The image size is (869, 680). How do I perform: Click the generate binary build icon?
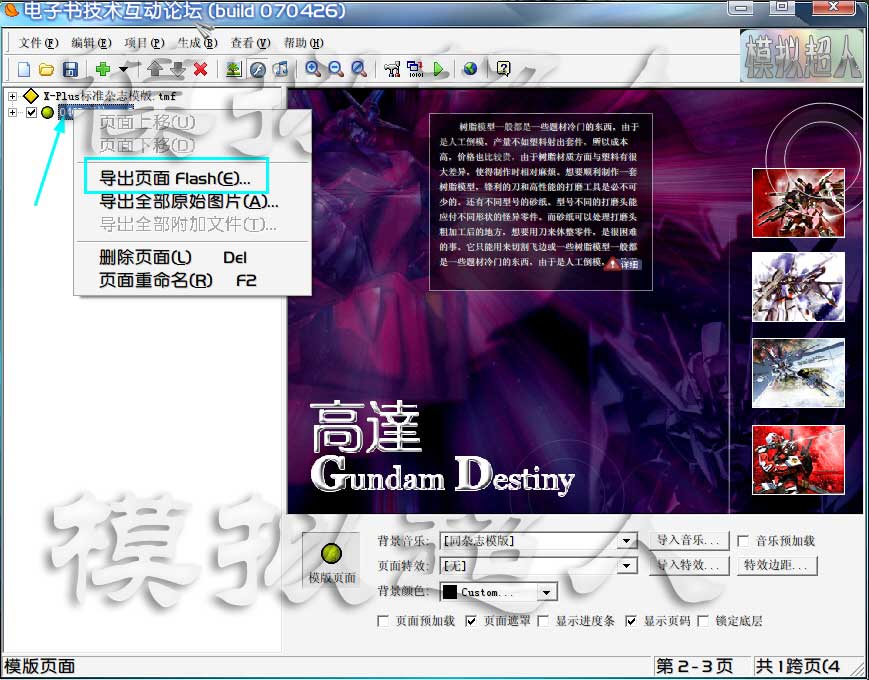[415, 69]
